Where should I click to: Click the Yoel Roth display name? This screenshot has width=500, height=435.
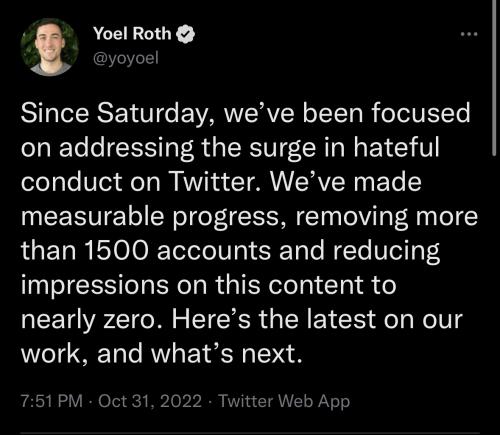[132, 34]
